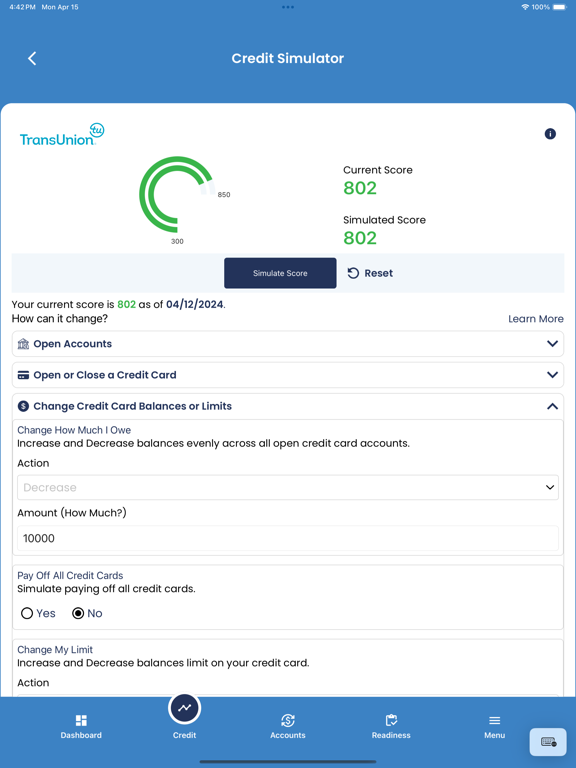Focus the Amount field showing 10000
The height and width of the screenshot is (768, 576).
(x=288, y=538)
